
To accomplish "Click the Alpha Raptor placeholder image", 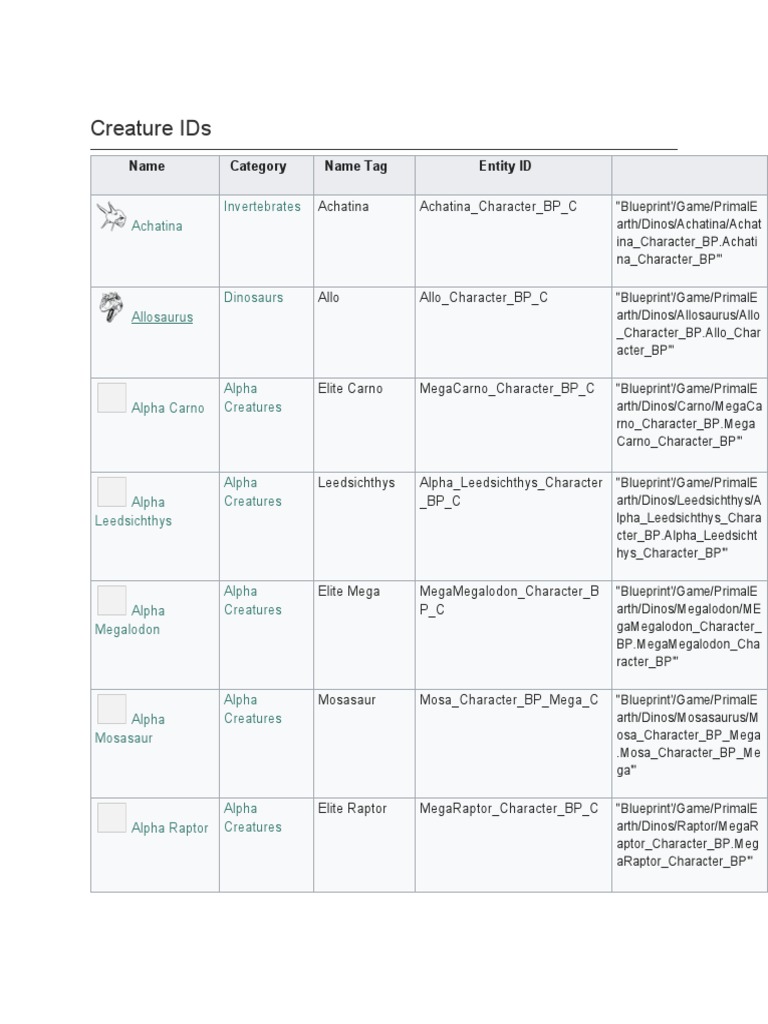I will pos(112,818).
